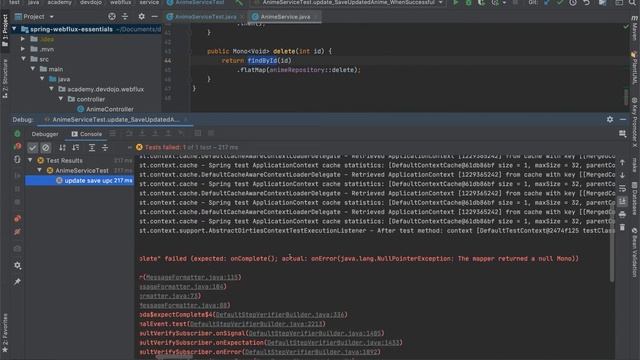Click Debug bug icon in toolbar

coord(469,2)
